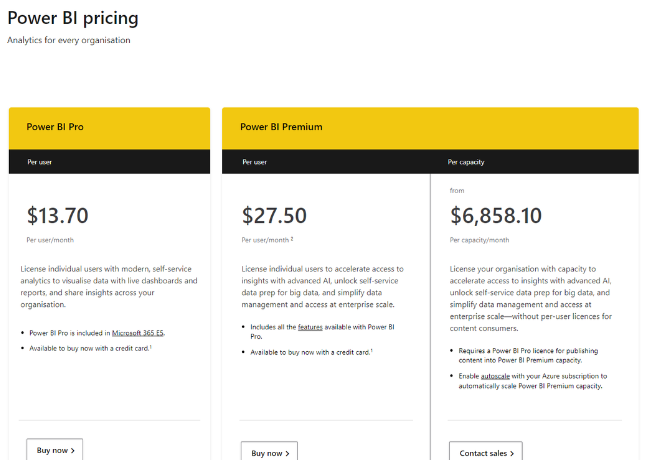Viewport: 655px width, 469px height.
Task: Select the Per user tab under Power BI Premium
Action: click(254, 161)
